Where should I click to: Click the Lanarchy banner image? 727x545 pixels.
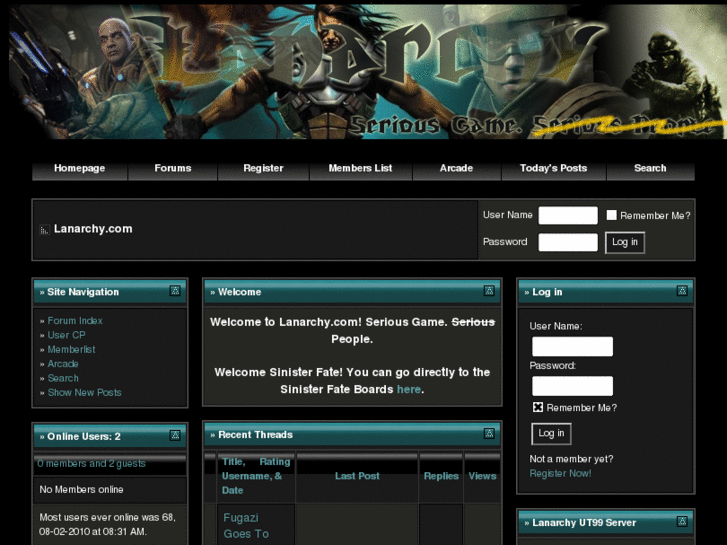pyautogui.click(x=368, y=72)
